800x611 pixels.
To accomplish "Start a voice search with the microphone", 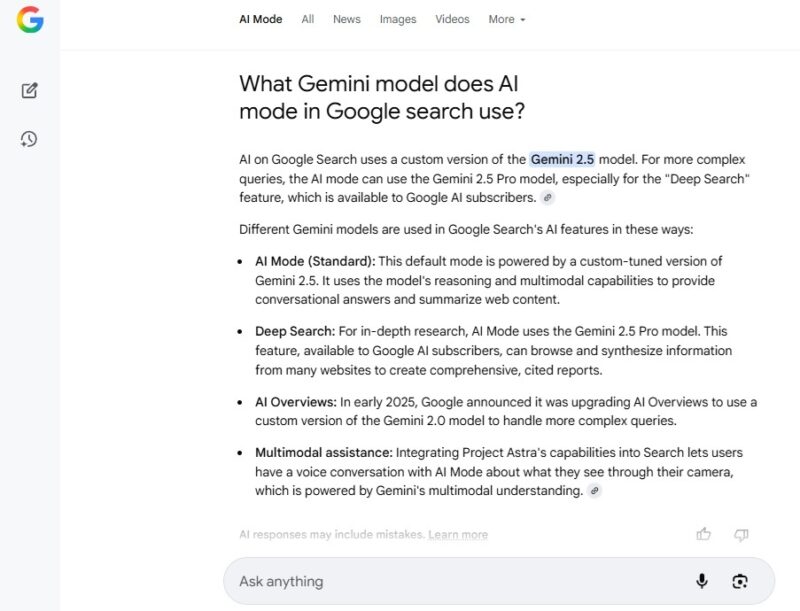I will pos(701,581).
